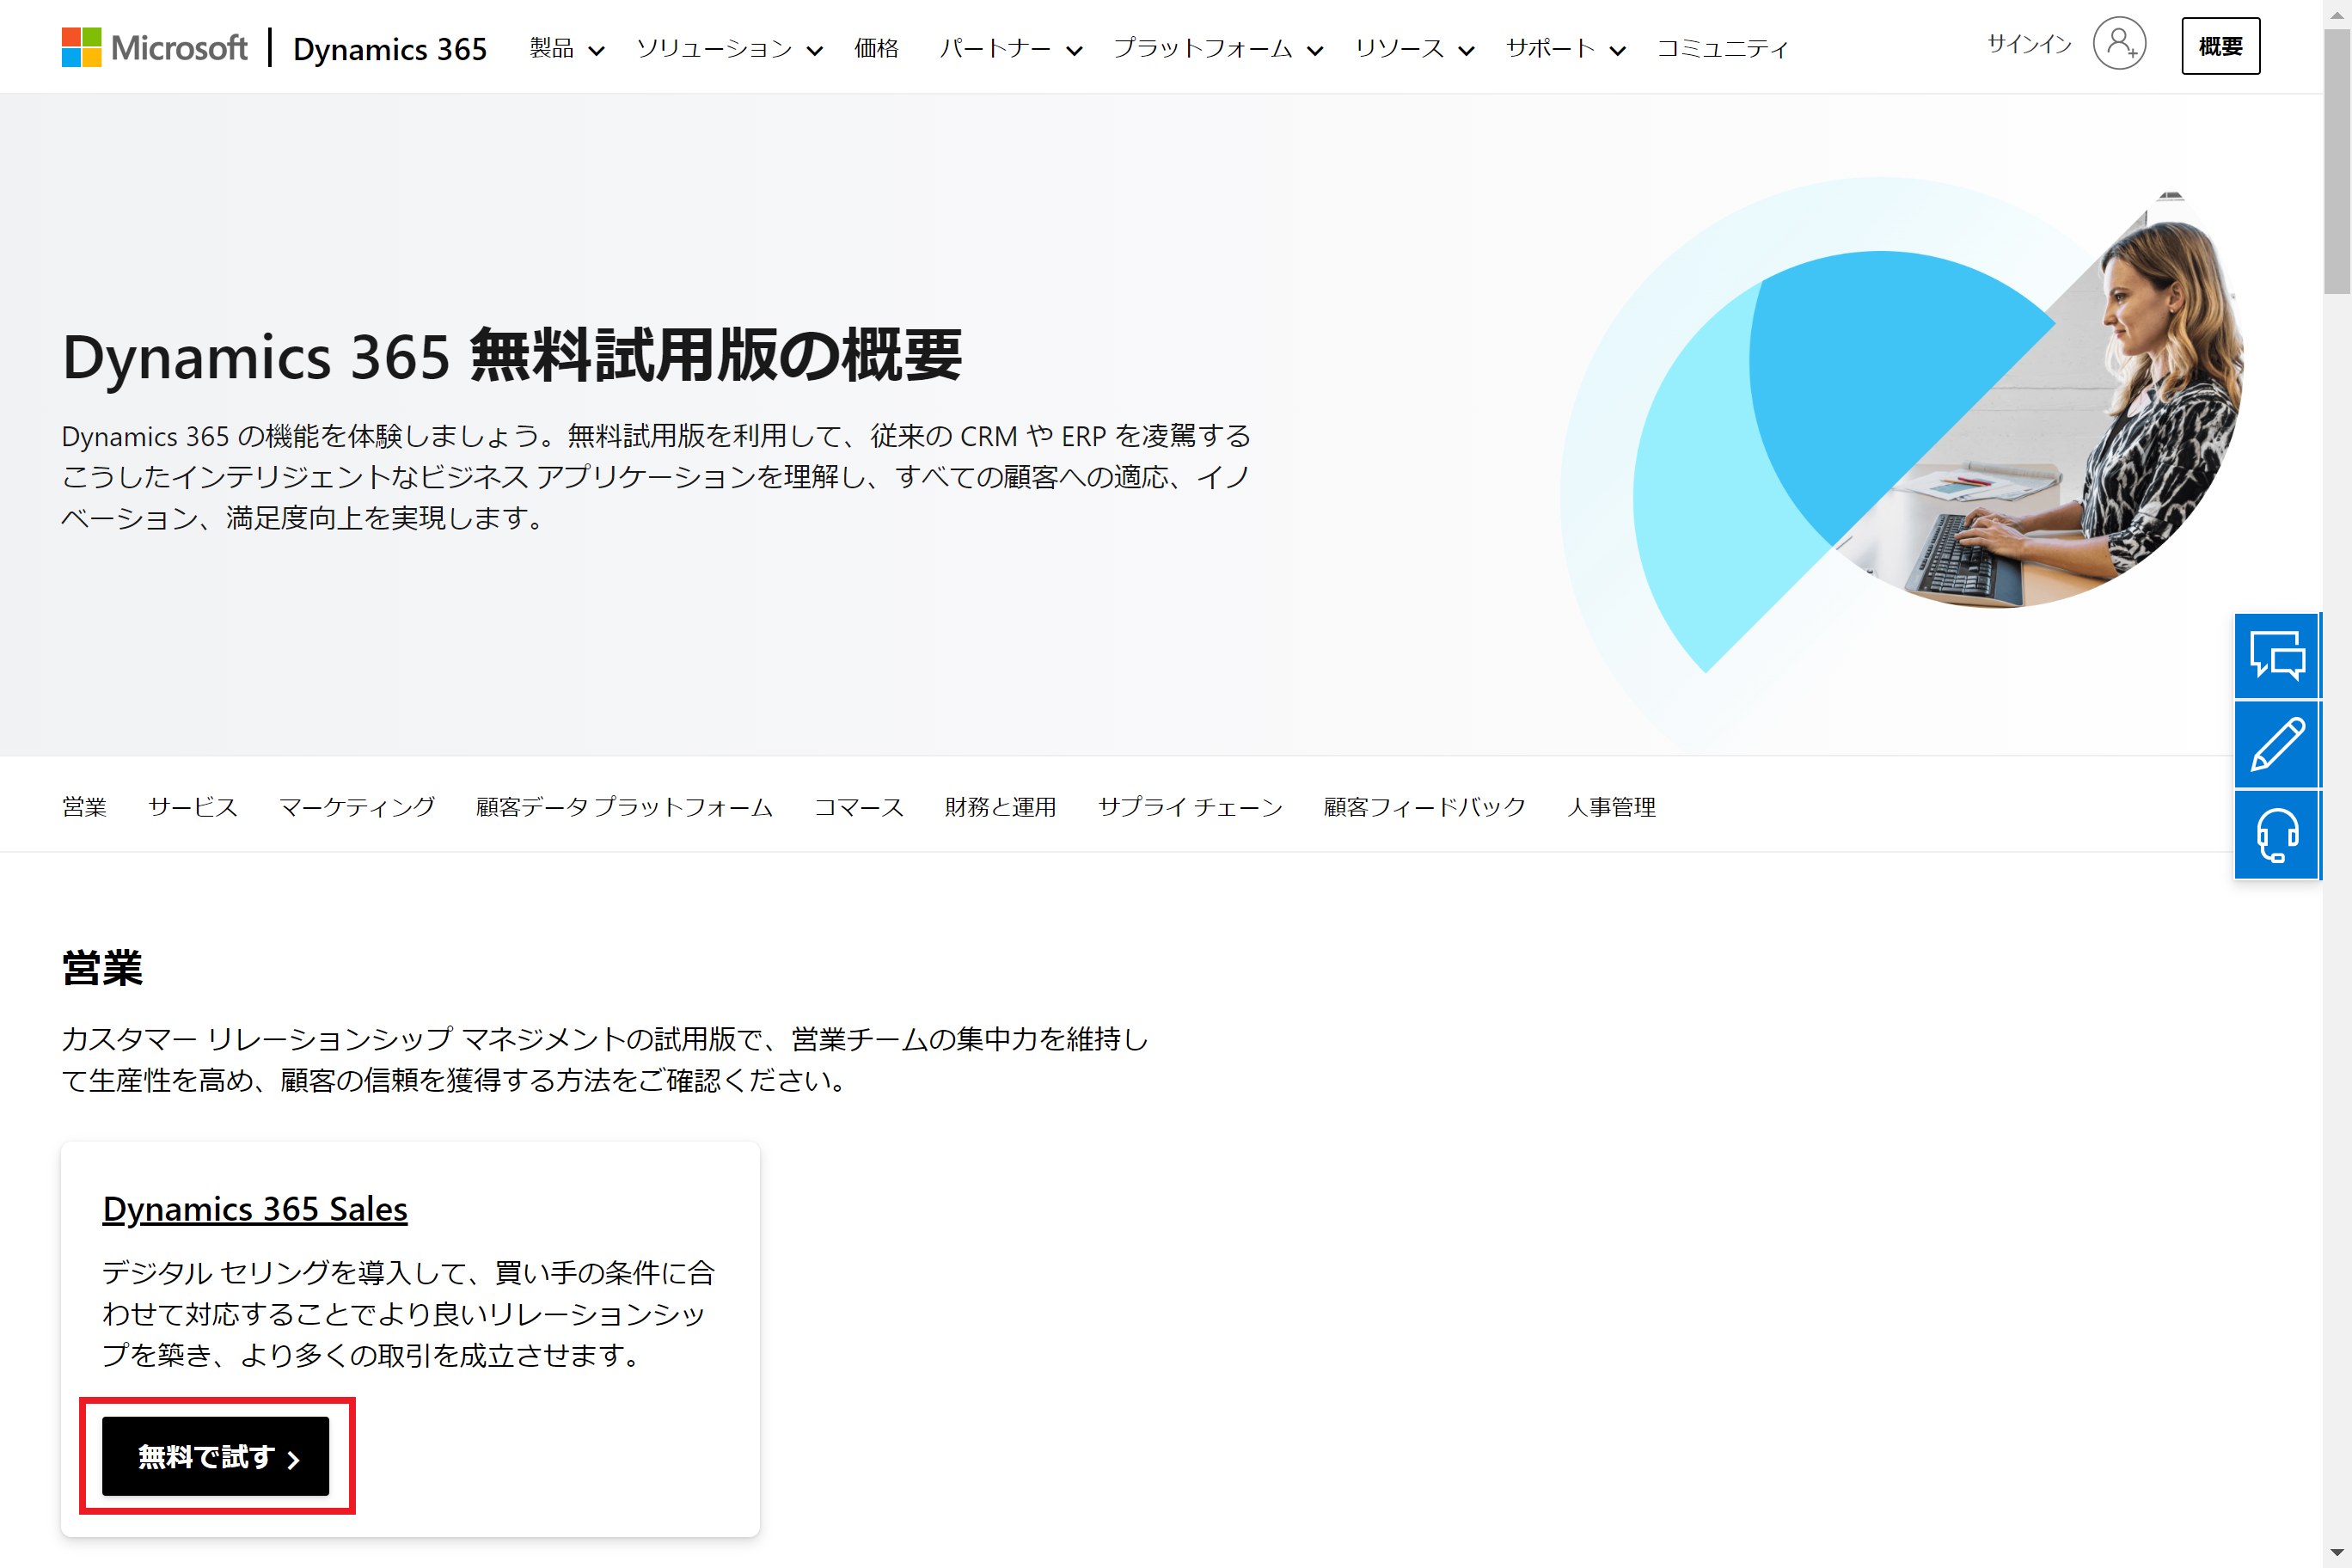Click the sign-in person avatar icon
This screenshot has width=2352, height=1568.
[x=2119, y=44]
